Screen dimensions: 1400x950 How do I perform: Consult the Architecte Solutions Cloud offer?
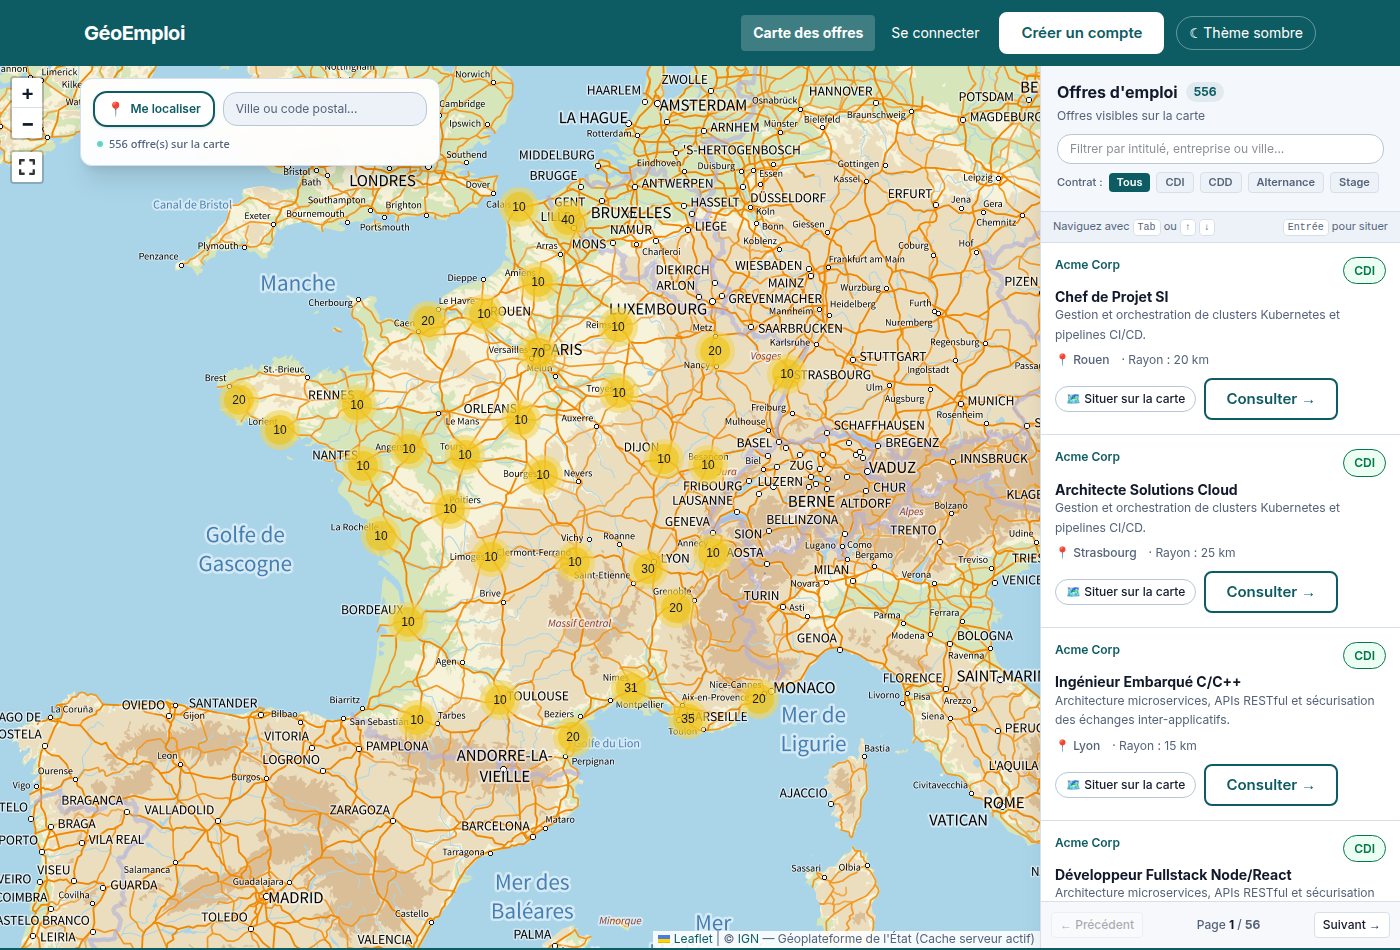pos(1270,592)
